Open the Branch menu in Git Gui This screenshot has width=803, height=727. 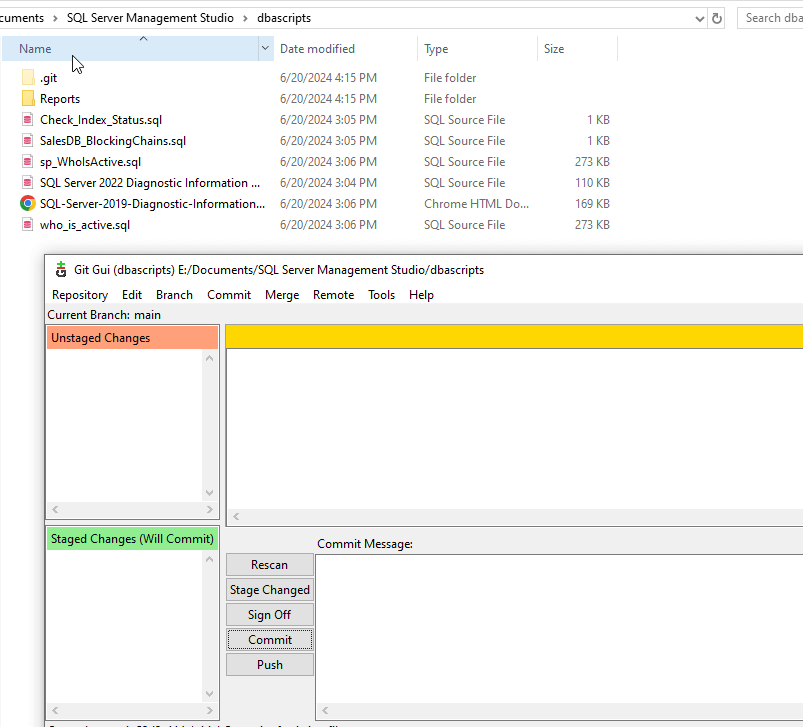pos(174,295)
